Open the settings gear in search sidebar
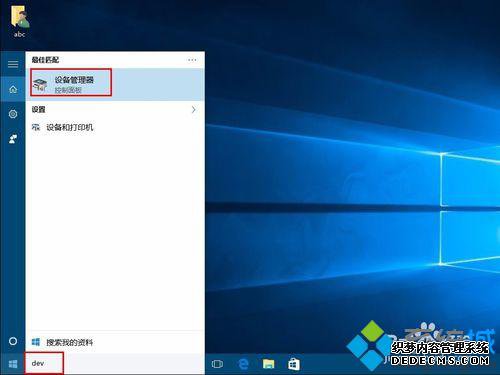 click(13, 114)
